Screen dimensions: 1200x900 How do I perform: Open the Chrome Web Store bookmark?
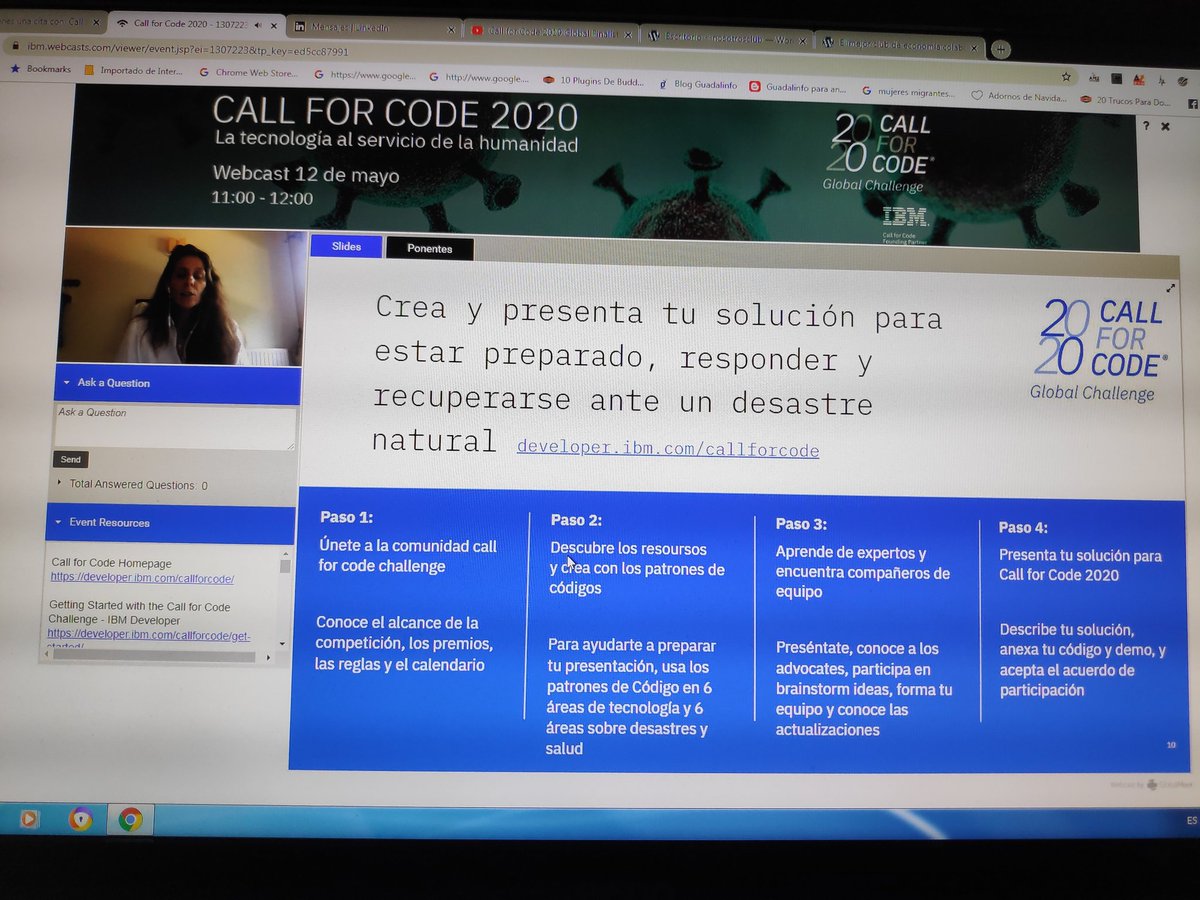249,73
